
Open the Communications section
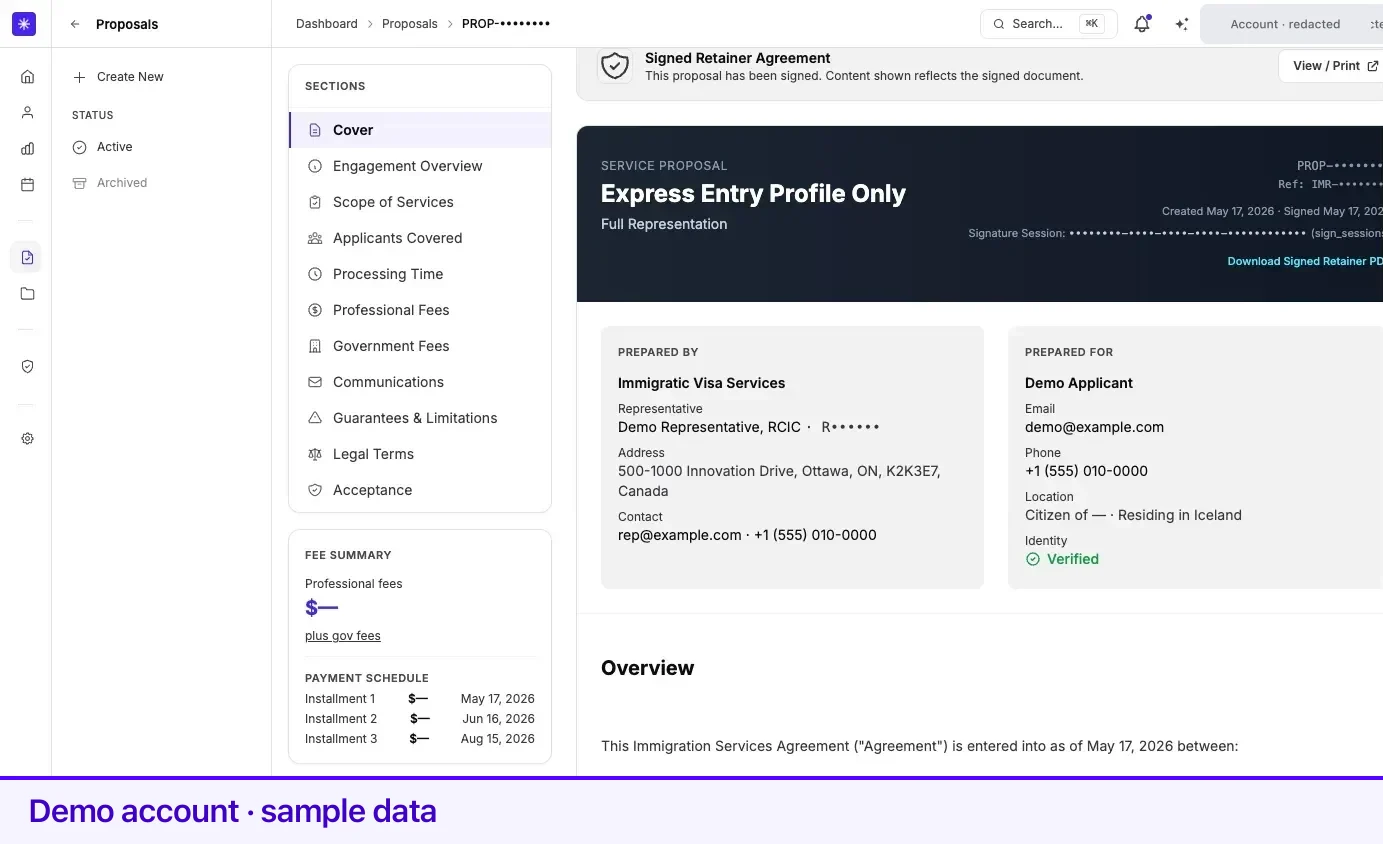(420, 382)
